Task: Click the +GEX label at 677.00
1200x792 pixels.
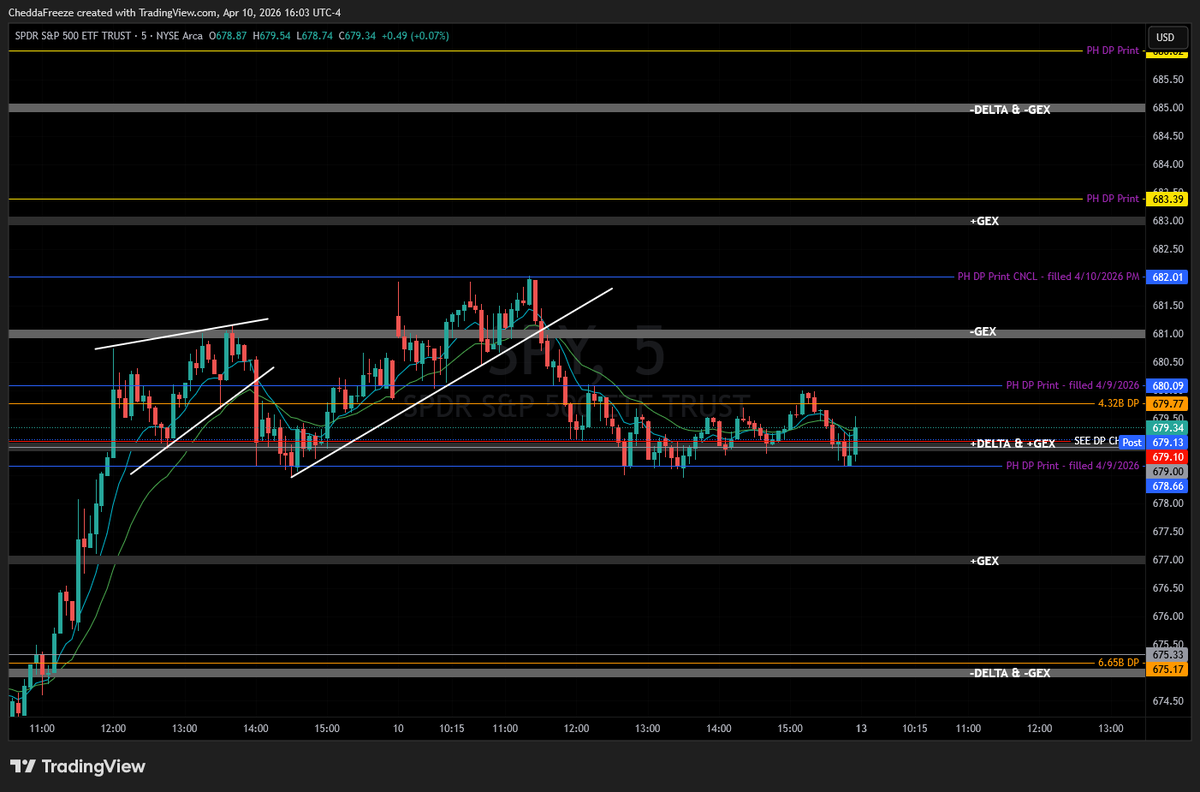Action: pos(984,561)
